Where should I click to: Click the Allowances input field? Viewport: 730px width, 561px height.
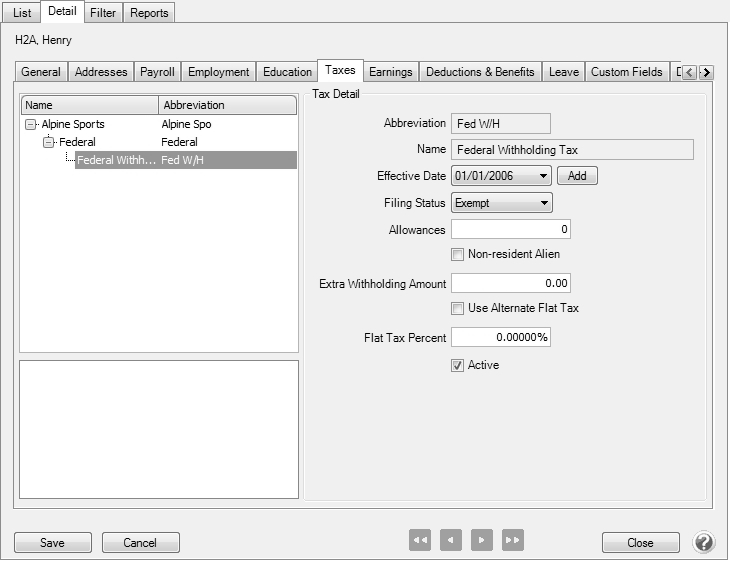point(510,230)
